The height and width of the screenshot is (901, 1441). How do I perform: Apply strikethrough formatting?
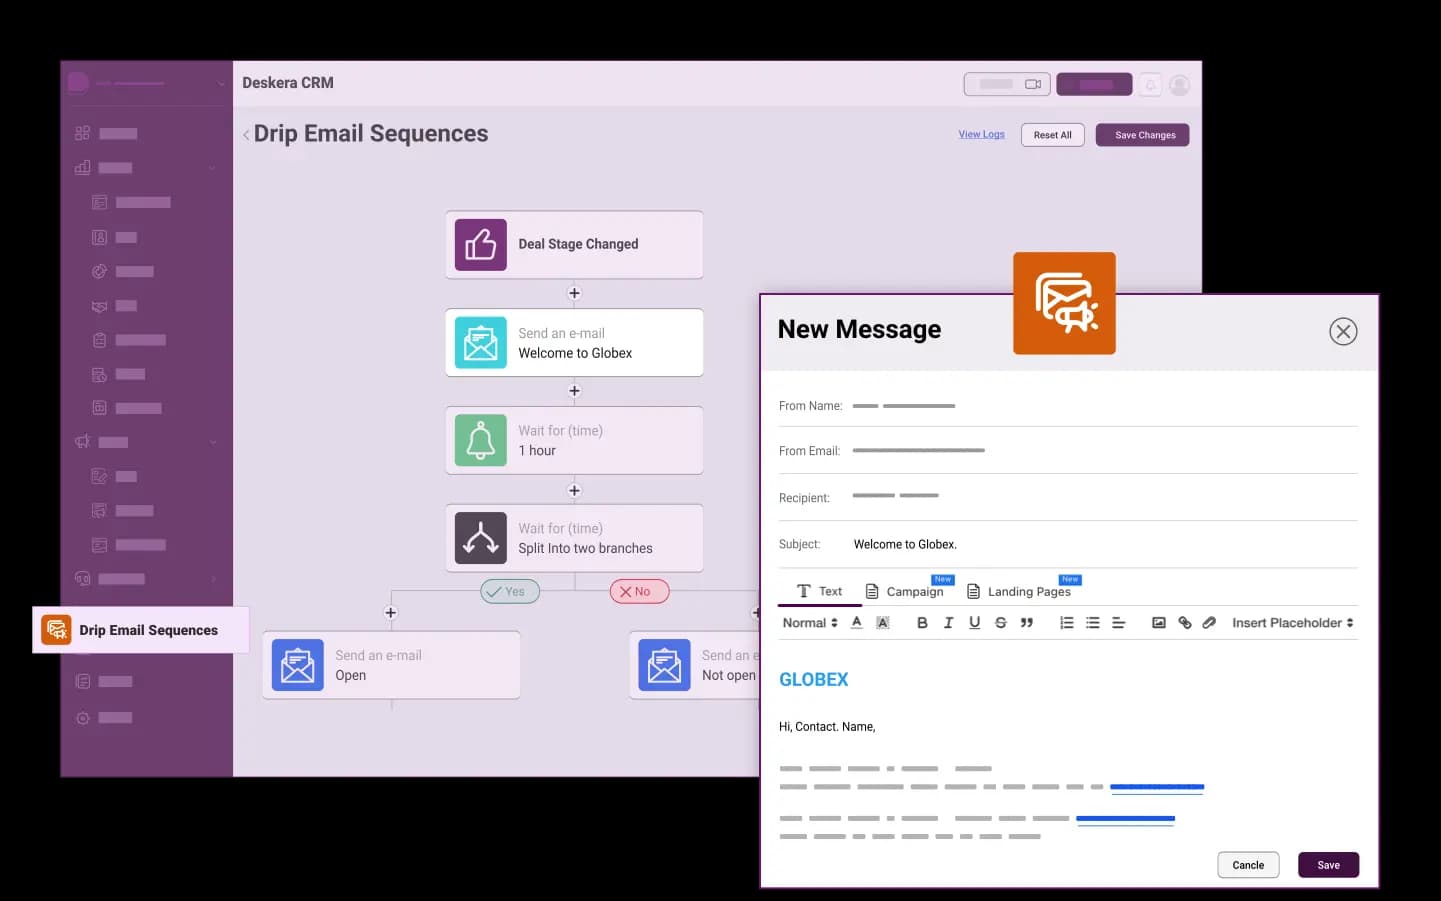(x=1001, y=622)
